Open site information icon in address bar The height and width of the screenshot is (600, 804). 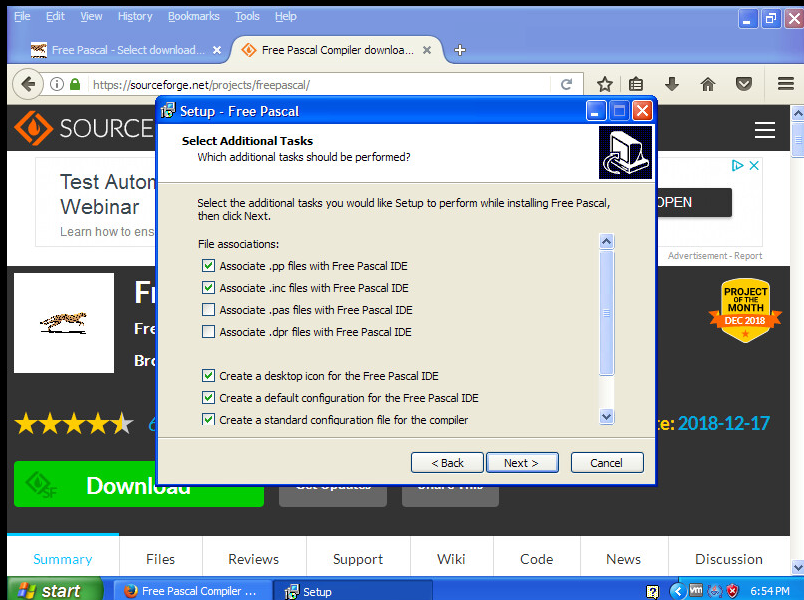(57, 84)
